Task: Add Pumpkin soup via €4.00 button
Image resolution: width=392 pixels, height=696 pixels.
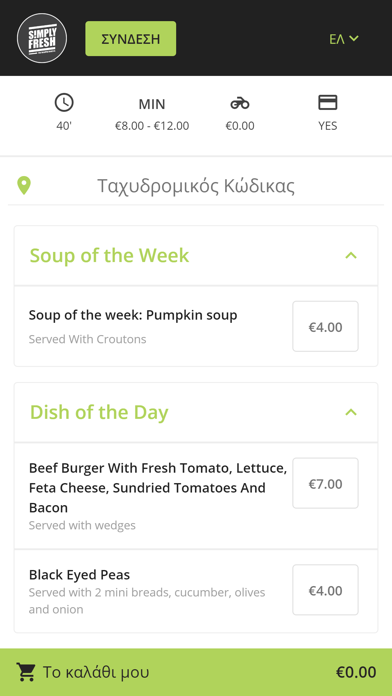Action: point(325,327)
